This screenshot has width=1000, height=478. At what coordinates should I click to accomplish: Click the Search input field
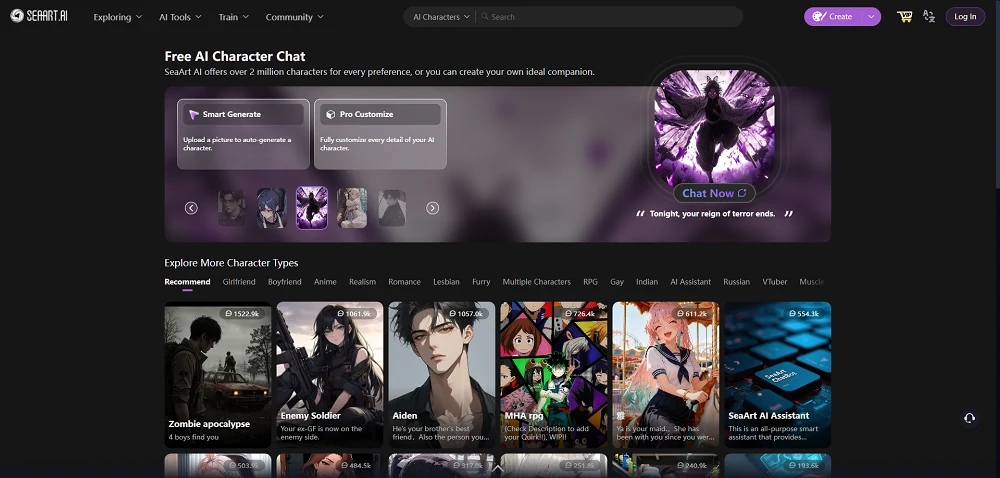click(x=612, y=17)
